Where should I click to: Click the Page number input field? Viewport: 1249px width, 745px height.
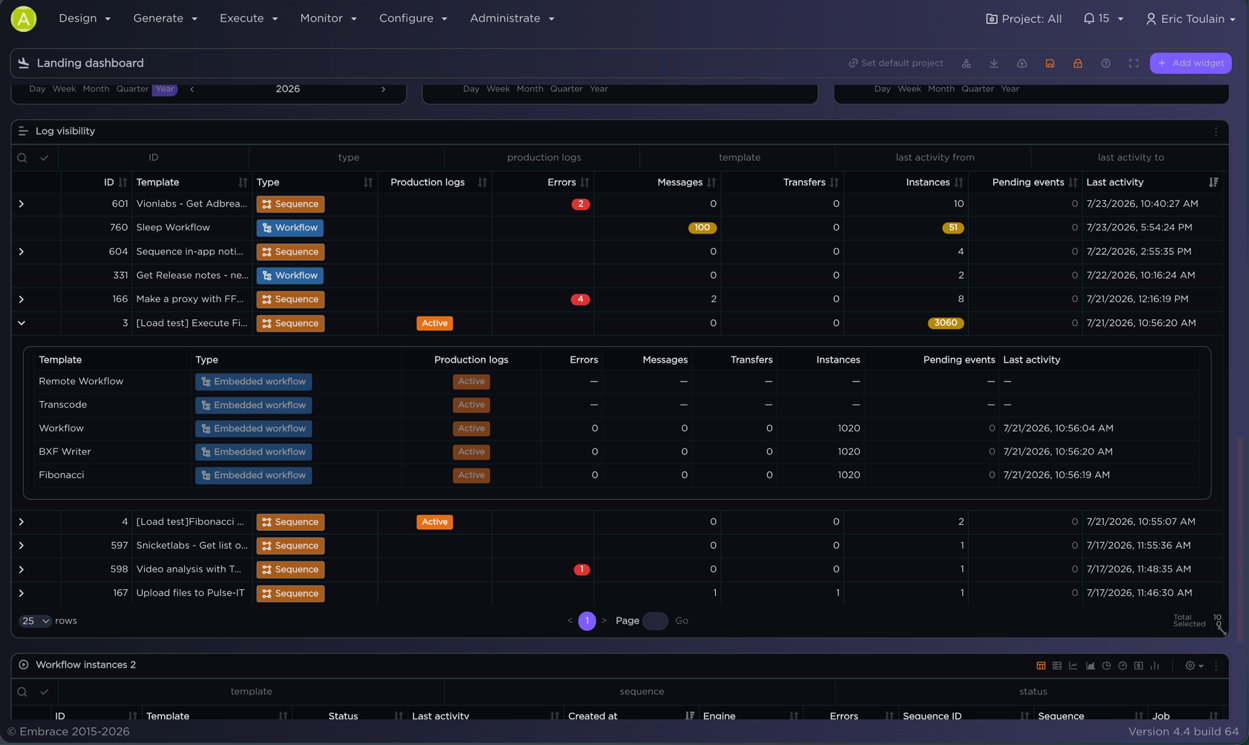[x=655, y=621]
